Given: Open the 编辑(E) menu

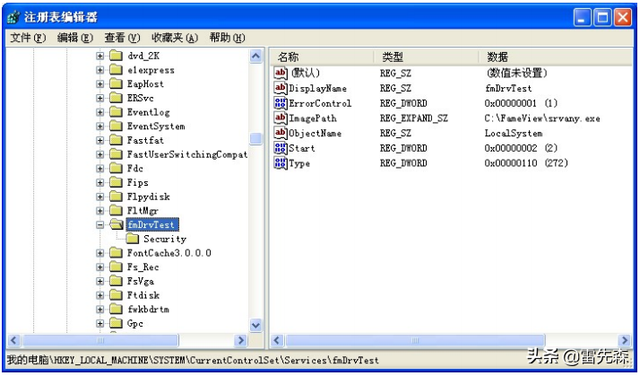Looking at the screenshot, I should 75,38.
